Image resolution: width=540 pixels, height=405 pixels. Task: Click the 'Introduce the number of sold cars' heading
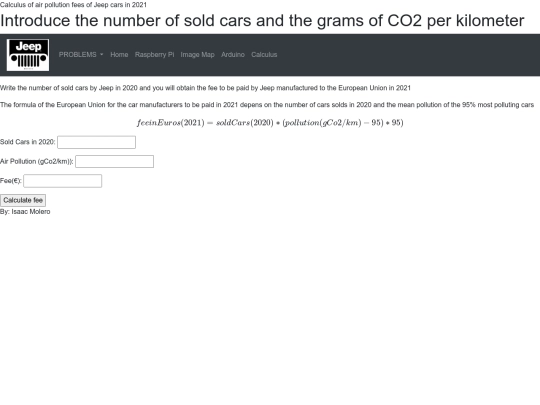pos(262,21)
